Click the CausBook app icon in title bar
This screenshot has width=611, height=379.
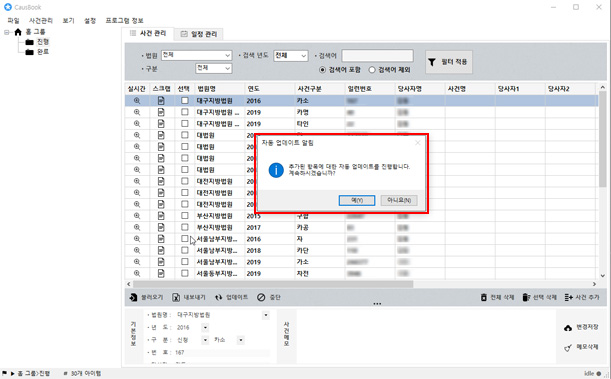(x=8, y=7)
